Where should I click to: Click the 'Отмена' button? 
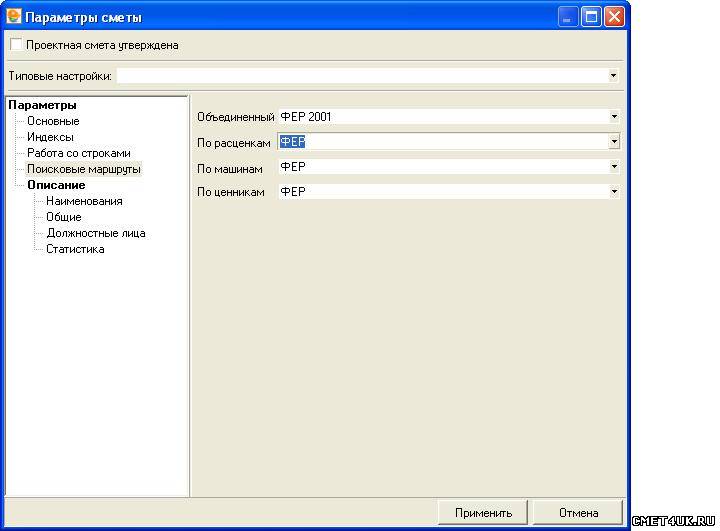coord(578,513)
